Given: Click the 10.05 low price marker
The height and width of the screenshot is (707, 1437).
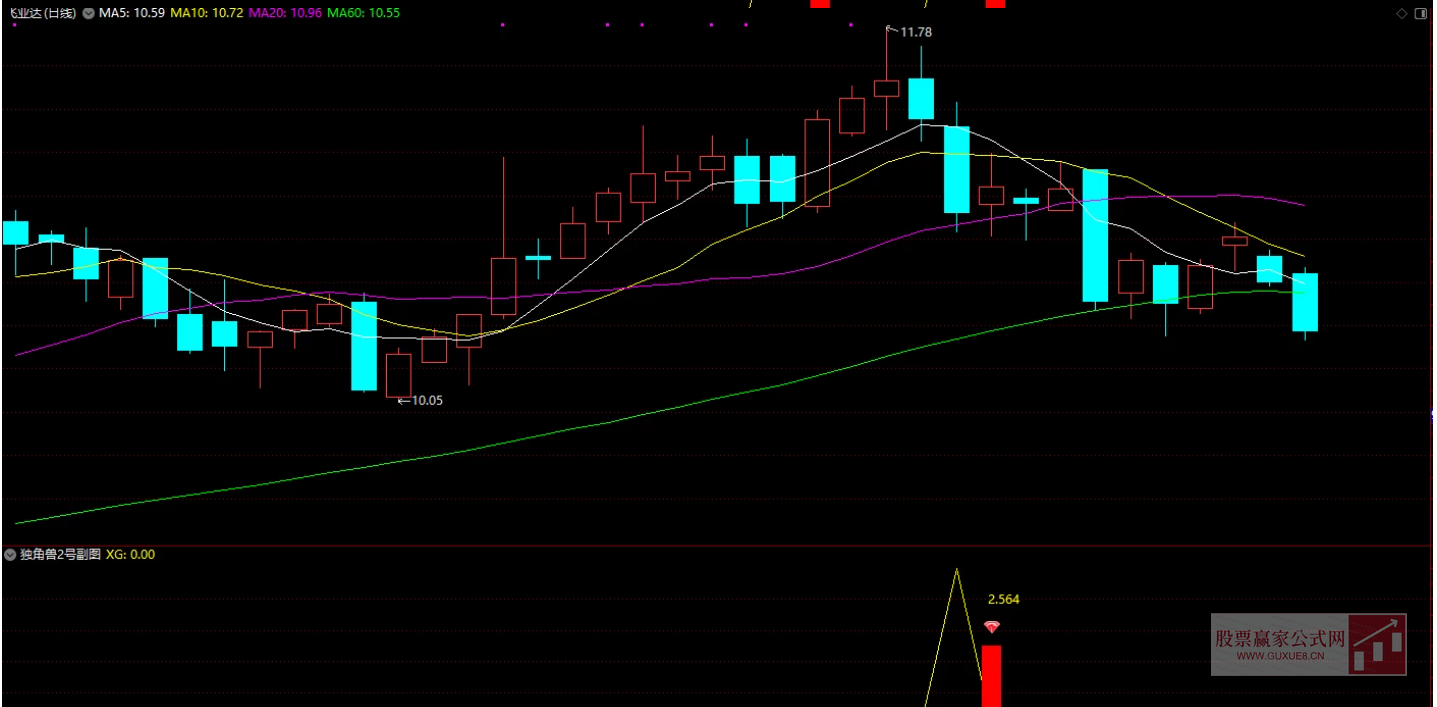Looking at the screenshot, I should click(x=426, y=400).
